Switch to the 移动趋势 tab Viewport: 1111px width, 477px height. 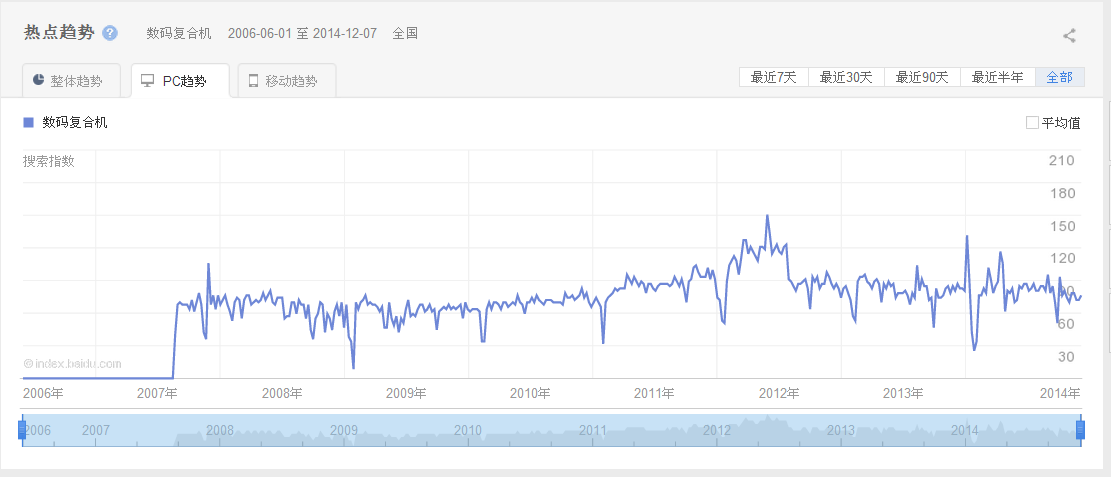286,81
